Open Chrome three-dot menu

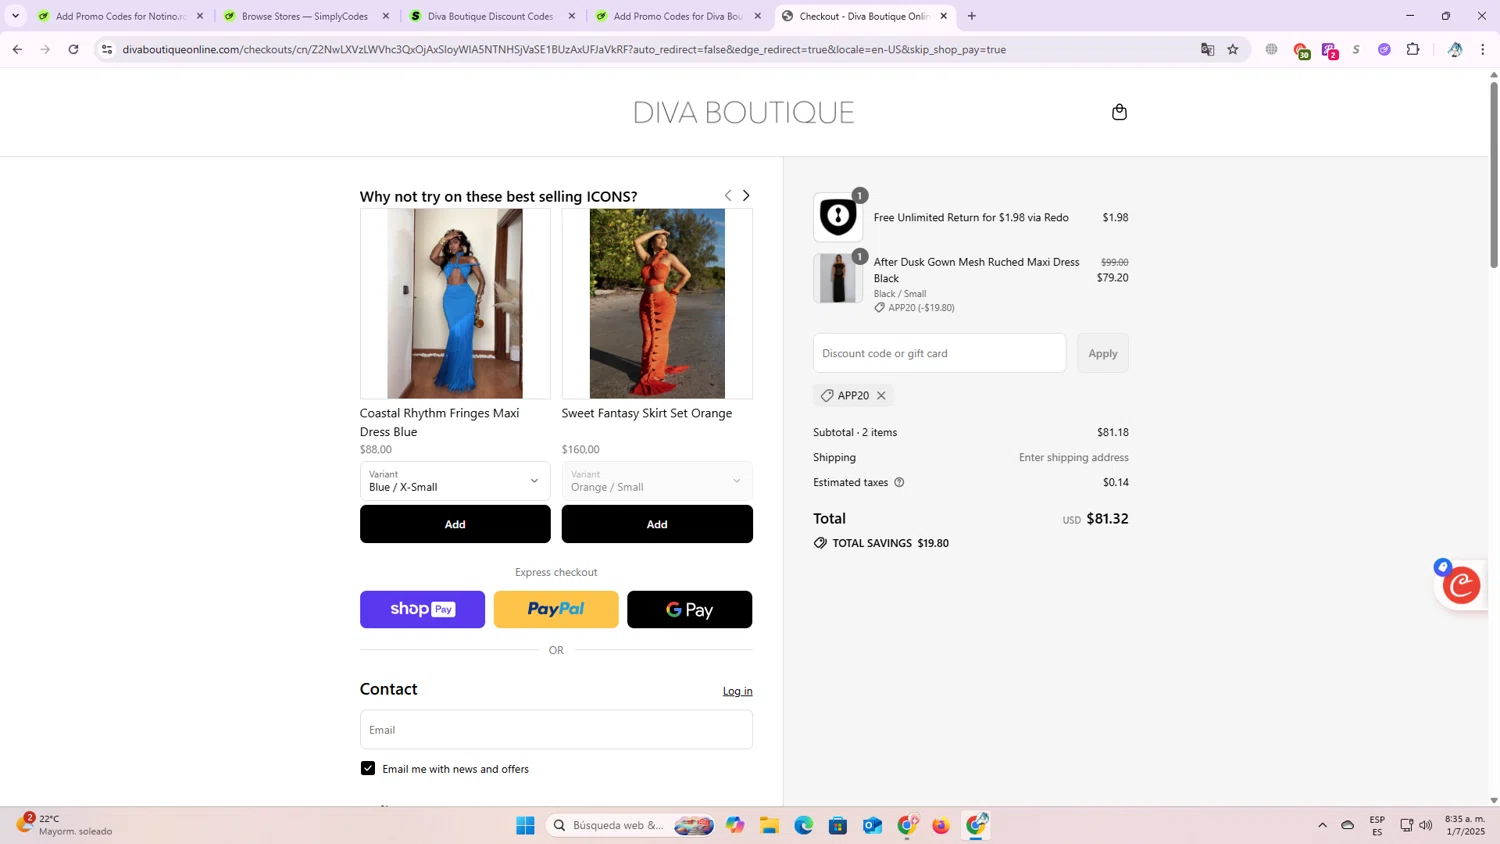[x=1483, y=49]
